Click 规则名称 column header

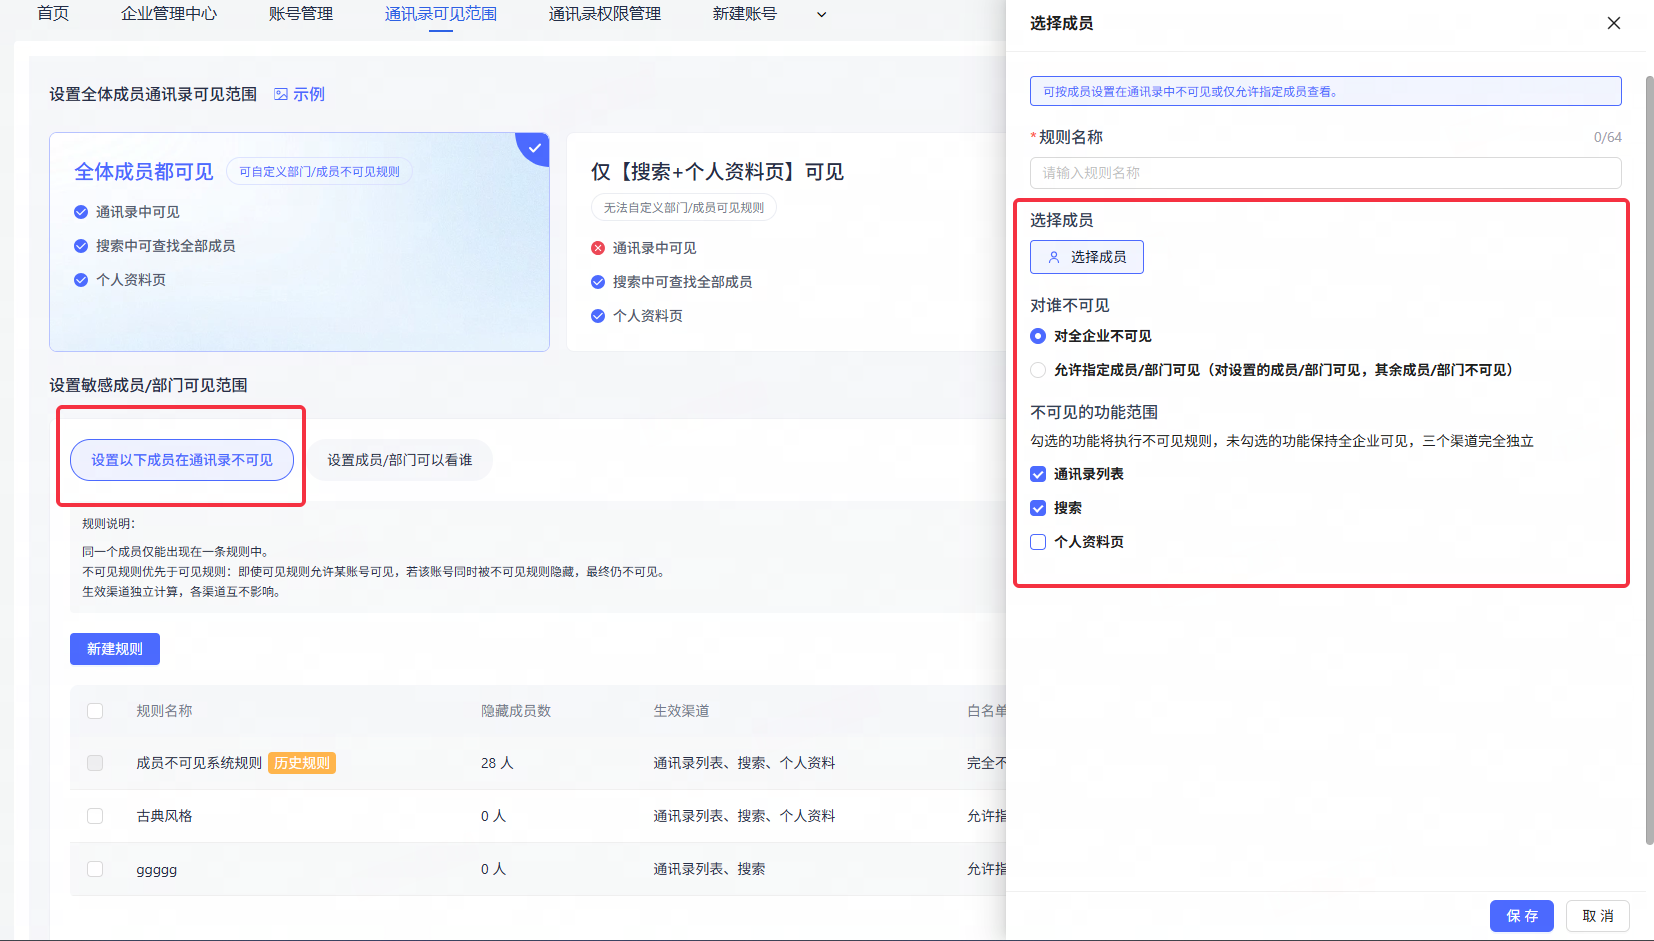tap(164, 711)
